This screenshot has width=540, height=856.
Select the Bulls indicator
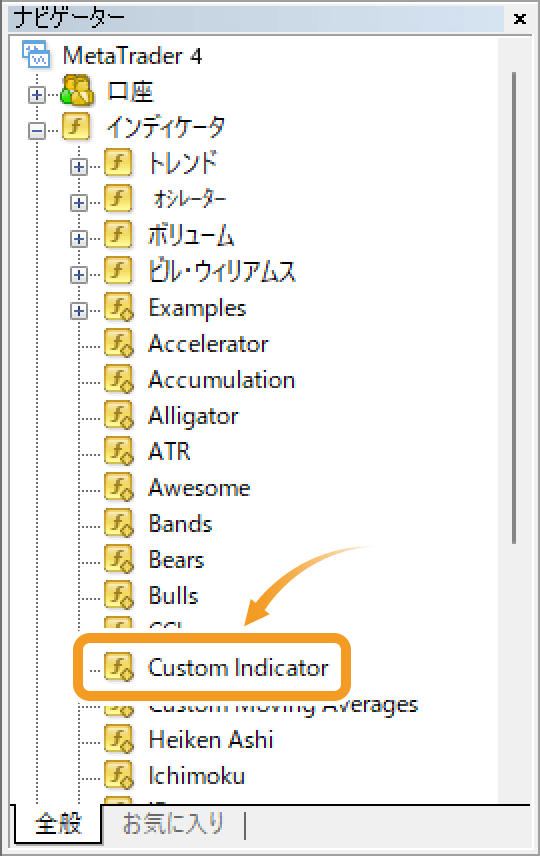pos(173,596)
